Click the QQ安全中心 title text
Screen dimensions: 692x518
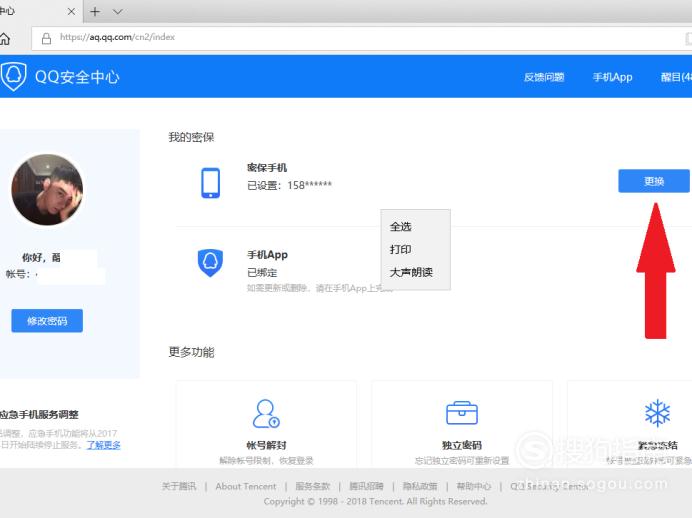77,77
